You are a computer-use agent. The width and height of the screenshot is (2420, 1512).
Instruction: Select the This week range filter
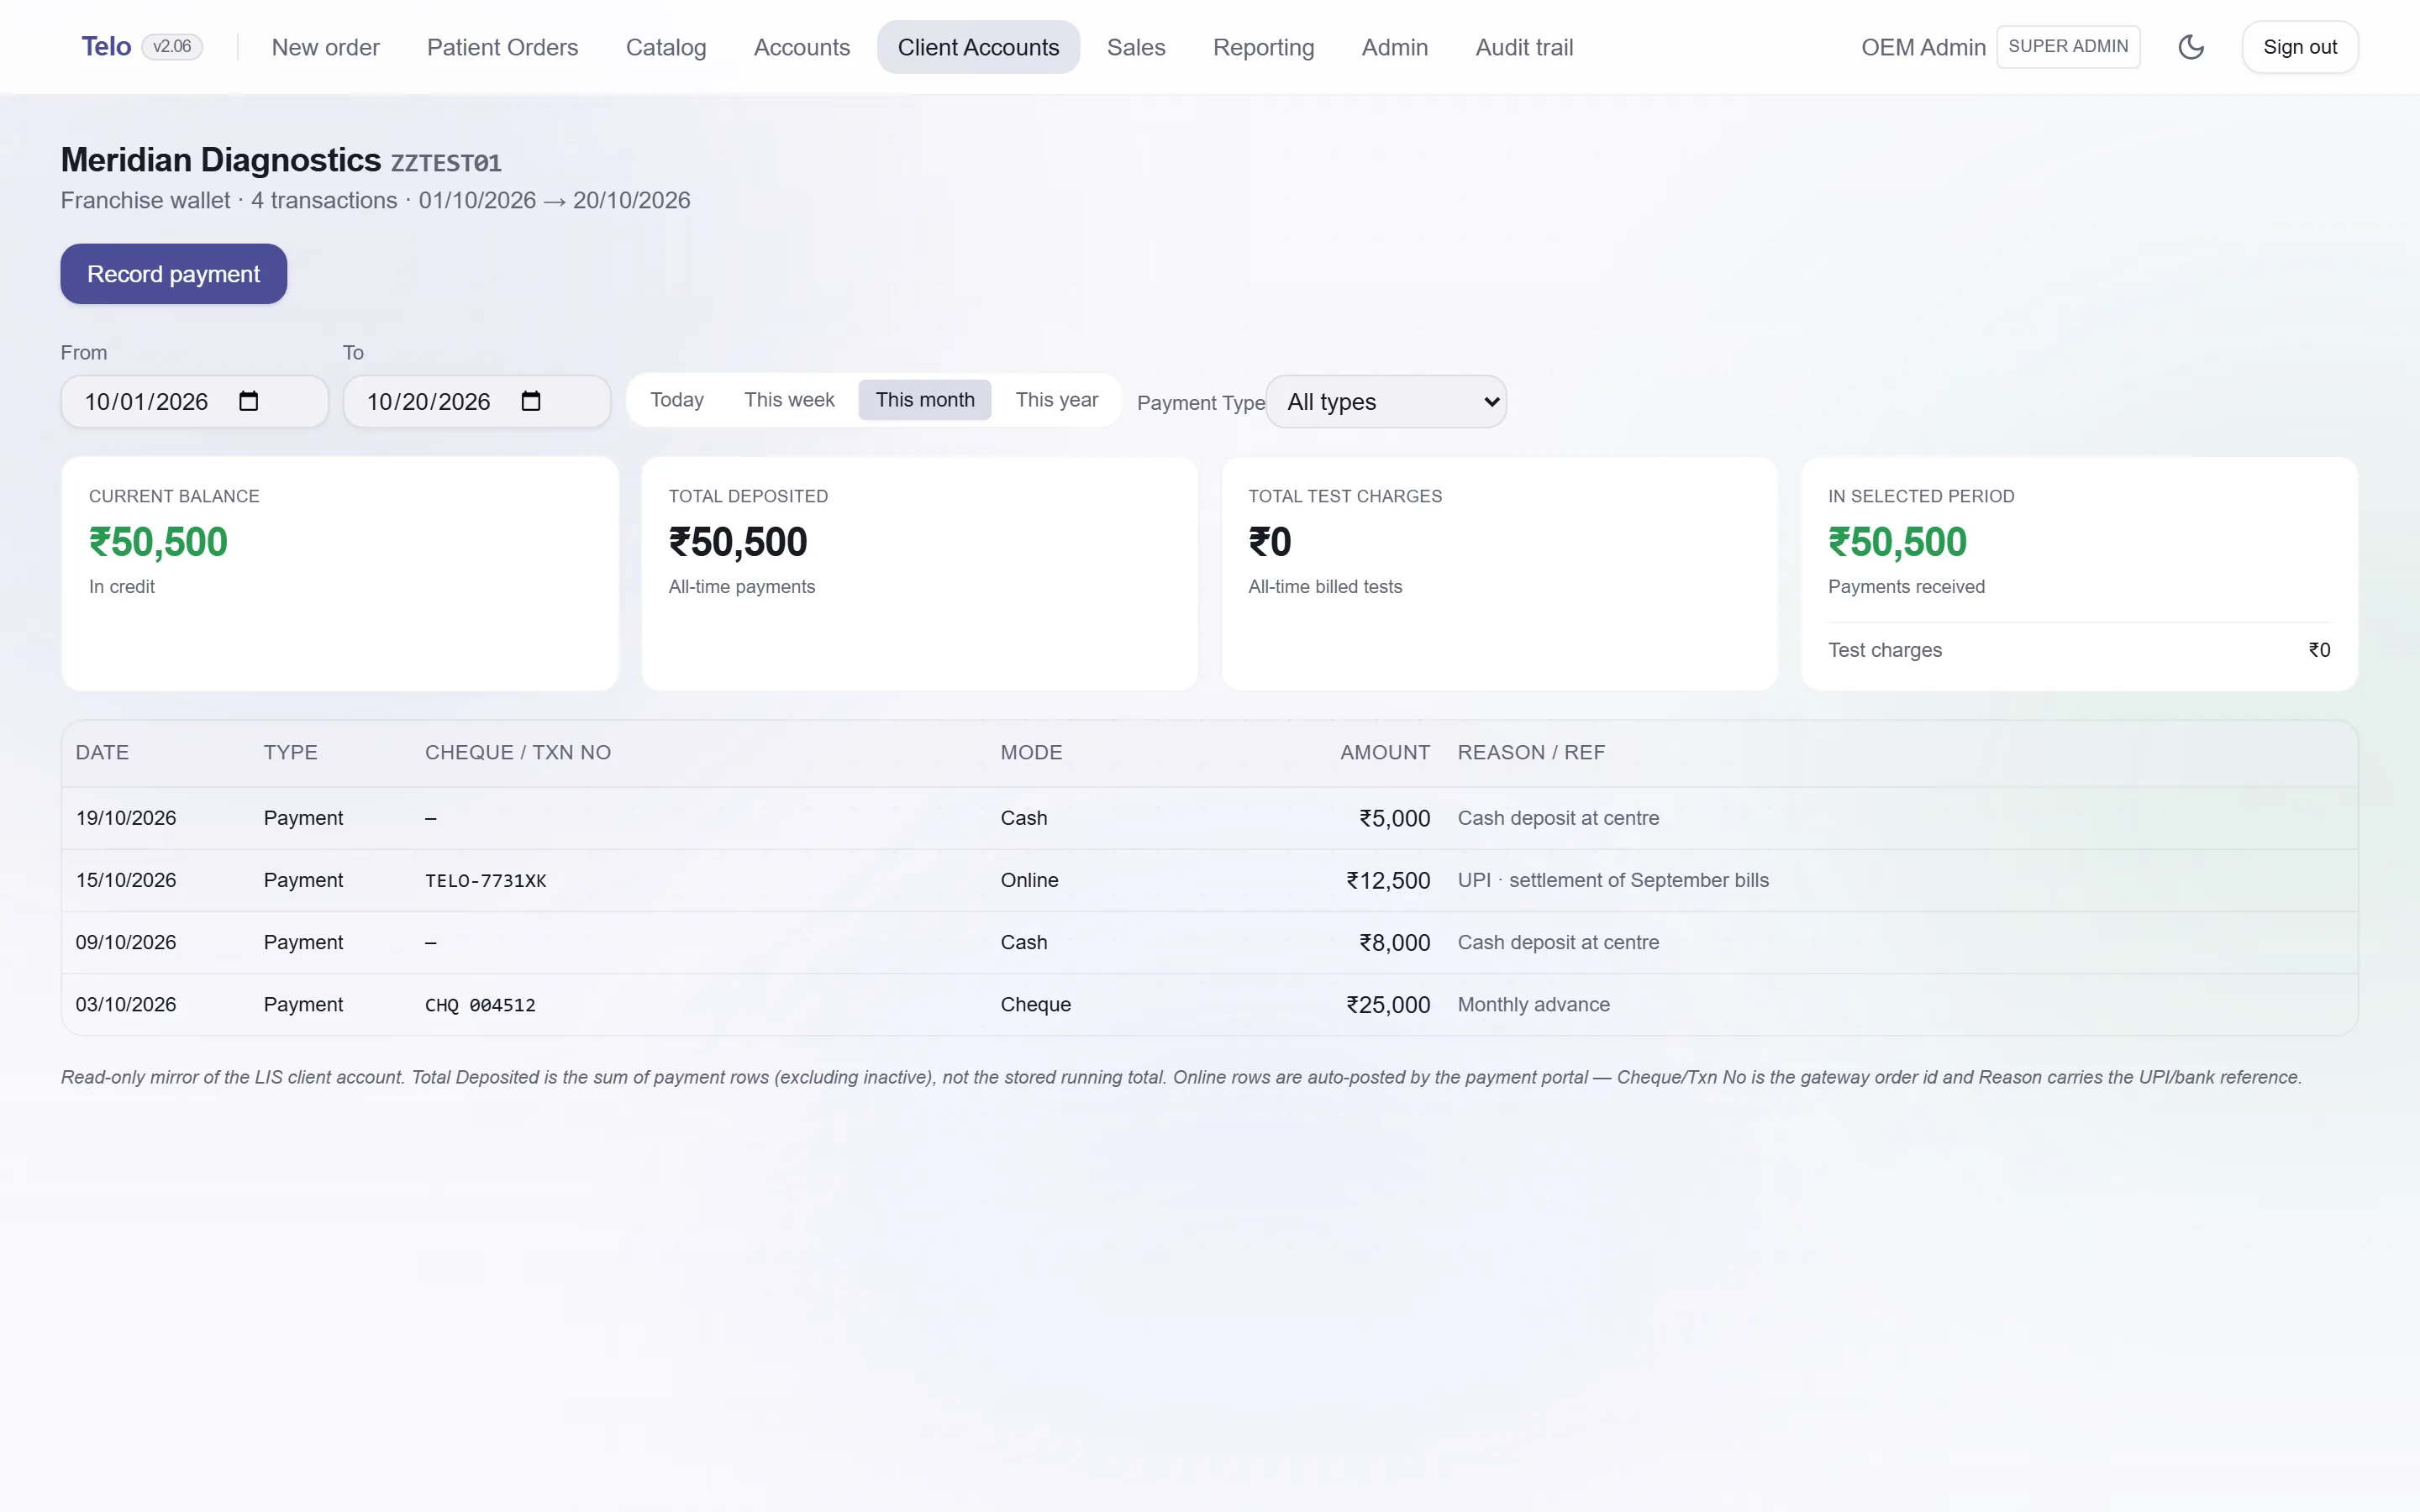click(x=789, y=400)
